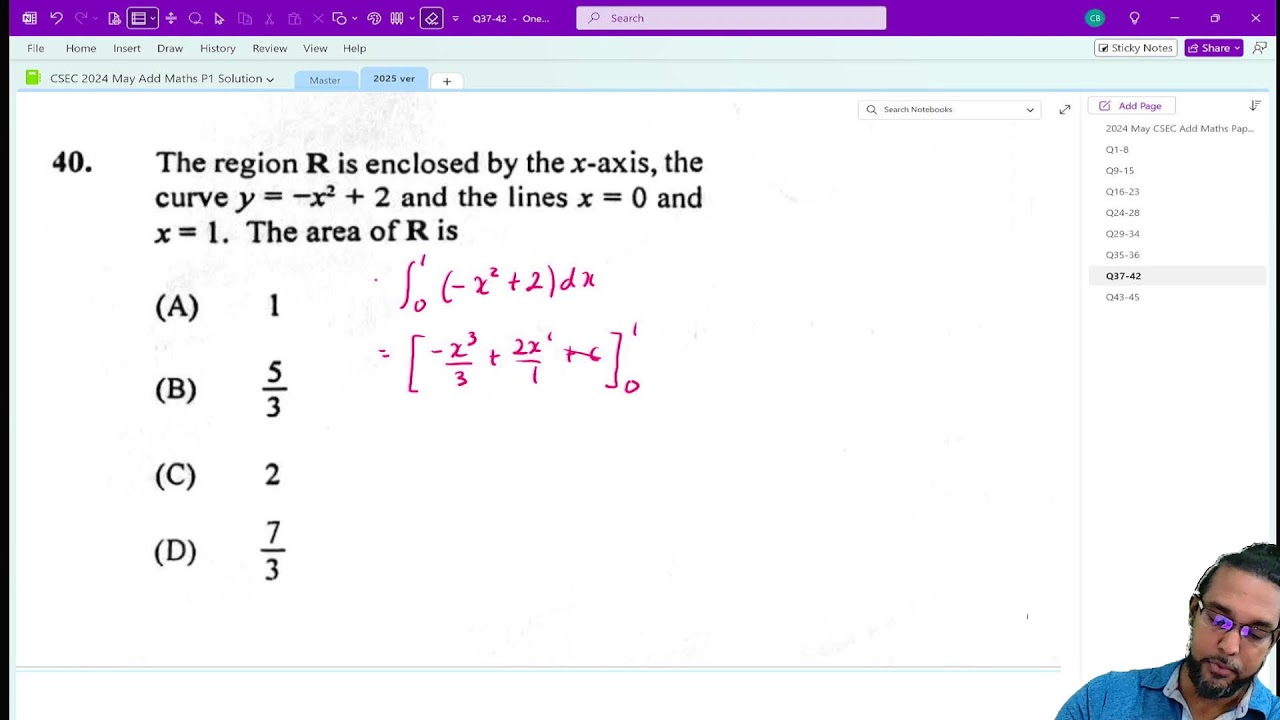Open Customize Quick Access Toolbar dropdown
This screenshot has height=720, width=1280.
(x=456, y=18)
